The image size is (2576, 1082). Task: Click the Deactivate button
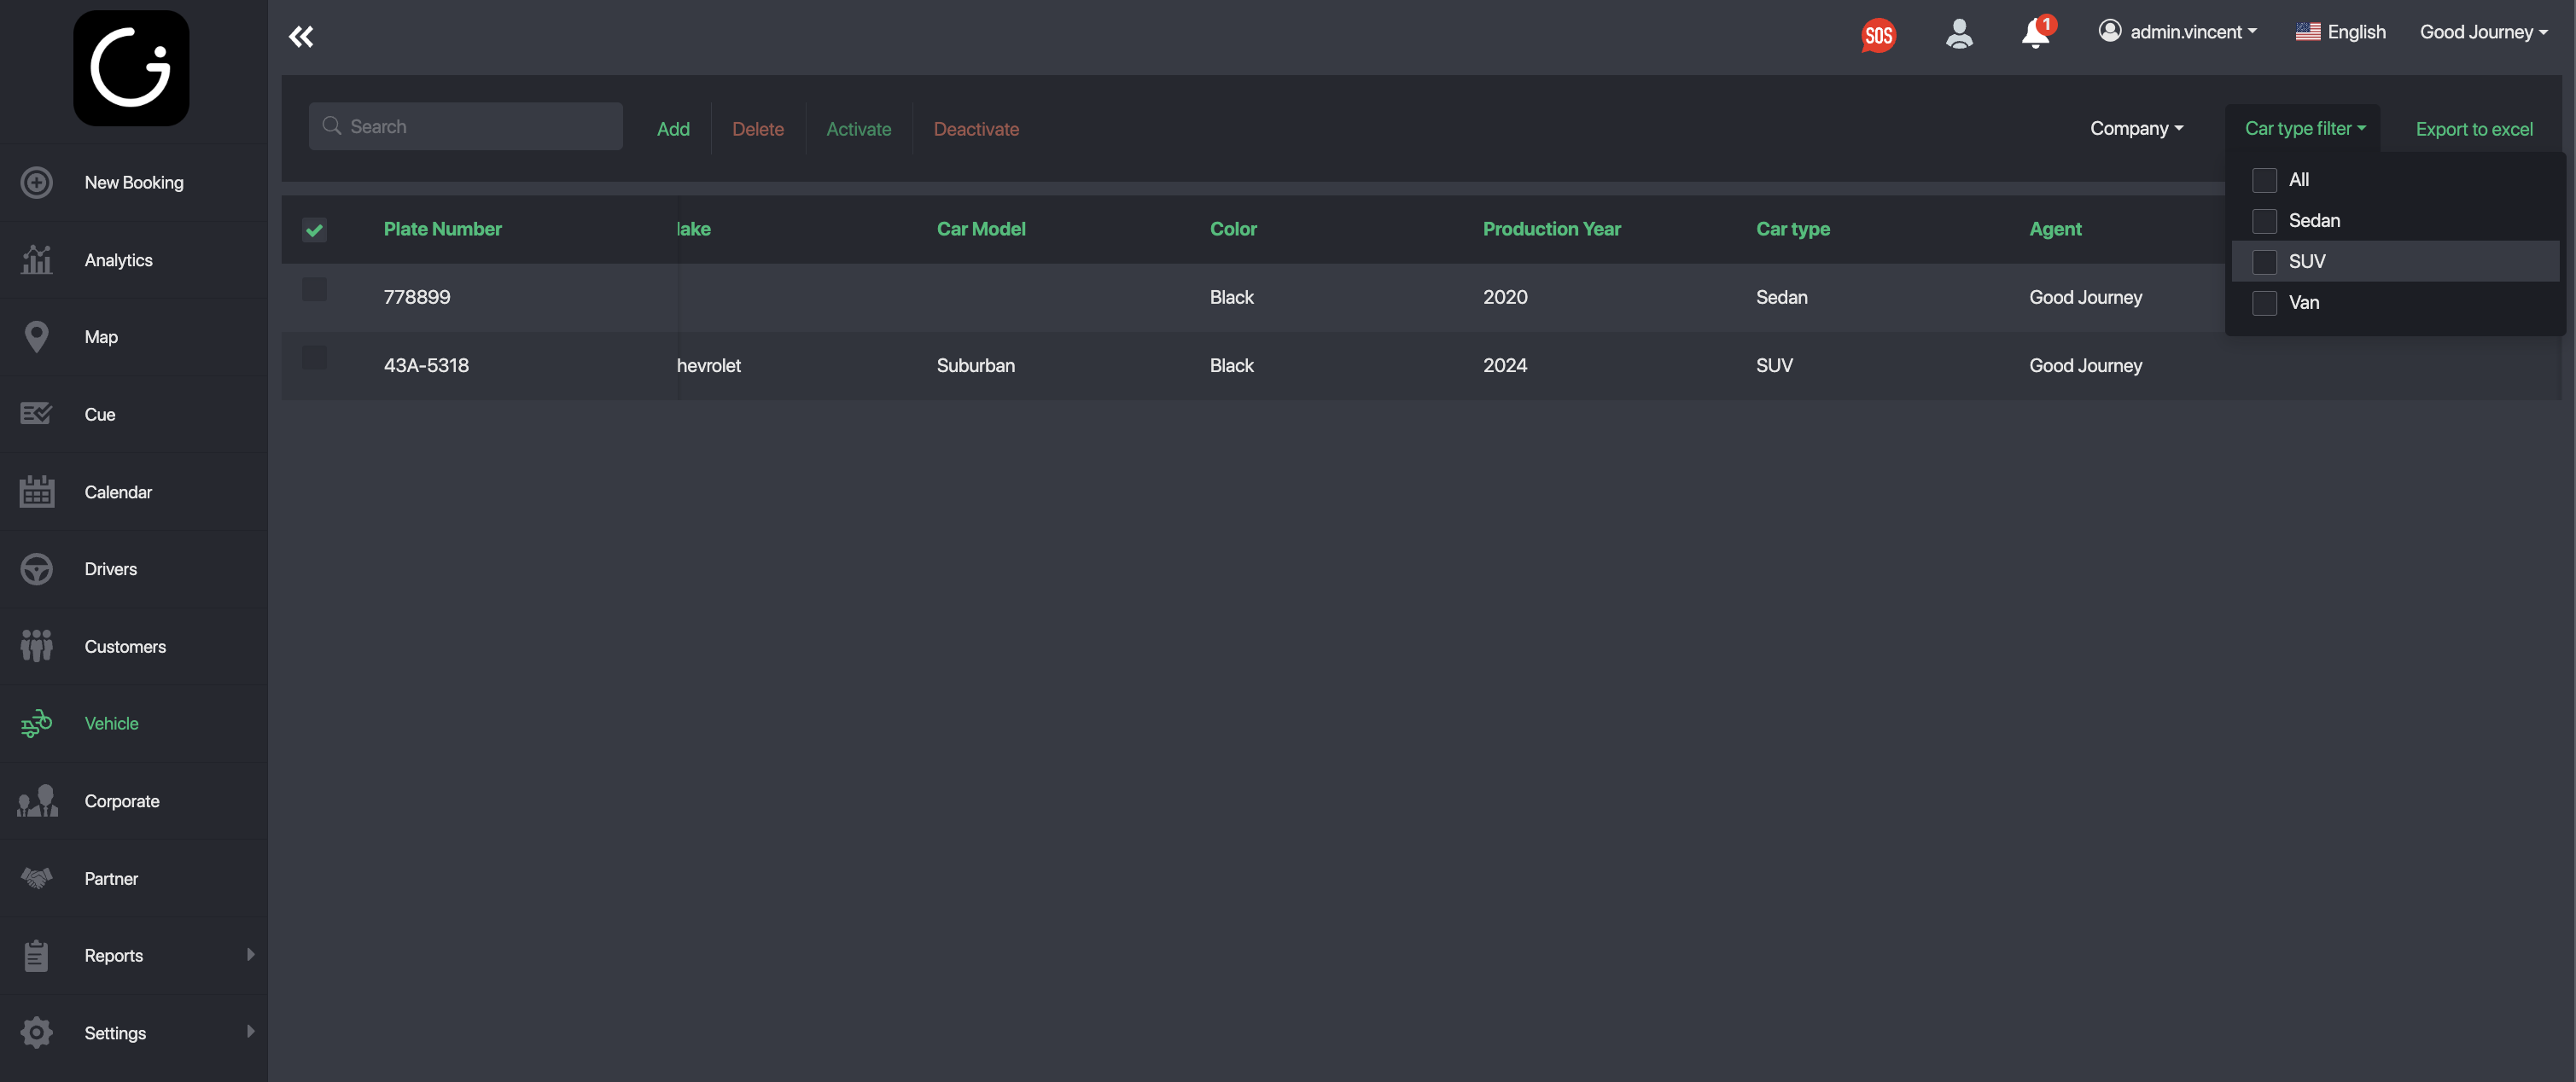976,129
